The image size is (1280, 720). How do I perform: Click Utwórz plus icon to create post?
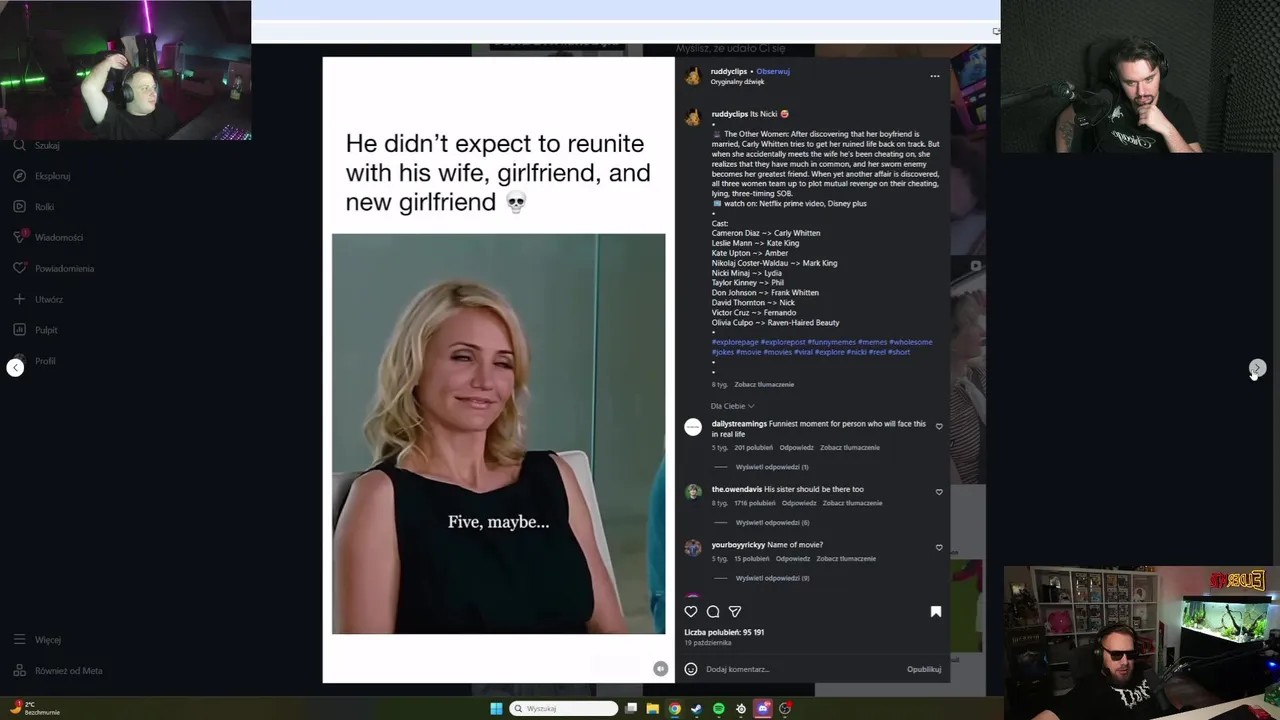point(19,299)
